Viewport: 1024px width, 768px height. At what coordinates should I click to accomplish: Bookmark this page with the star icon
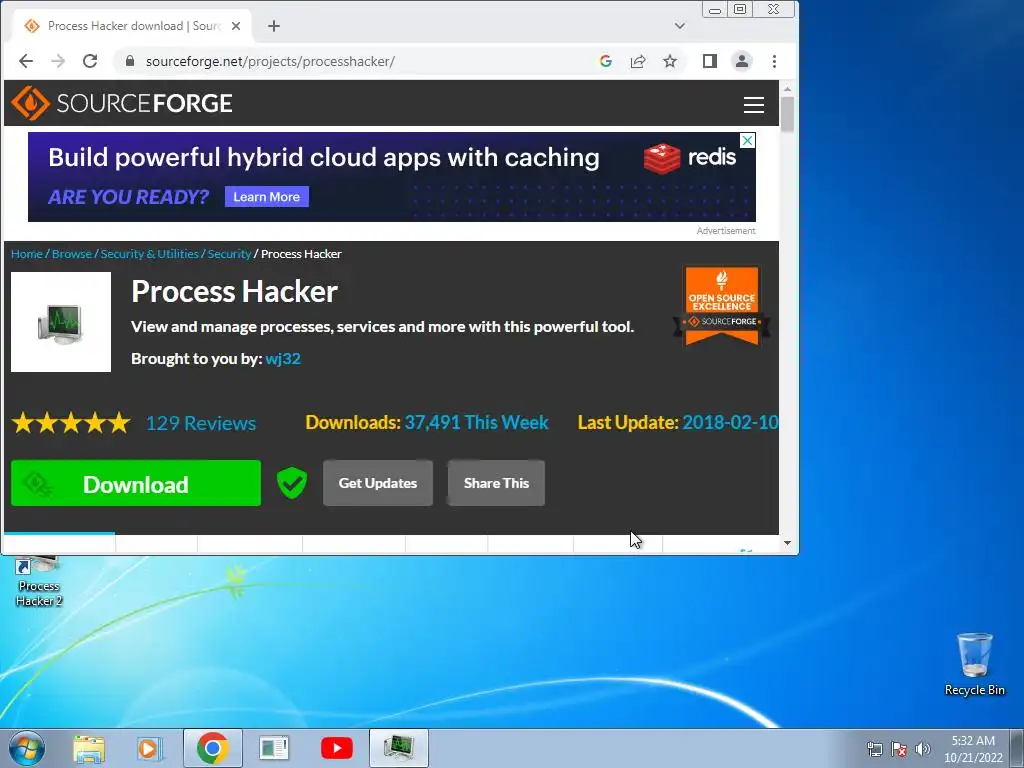[670, 61]
